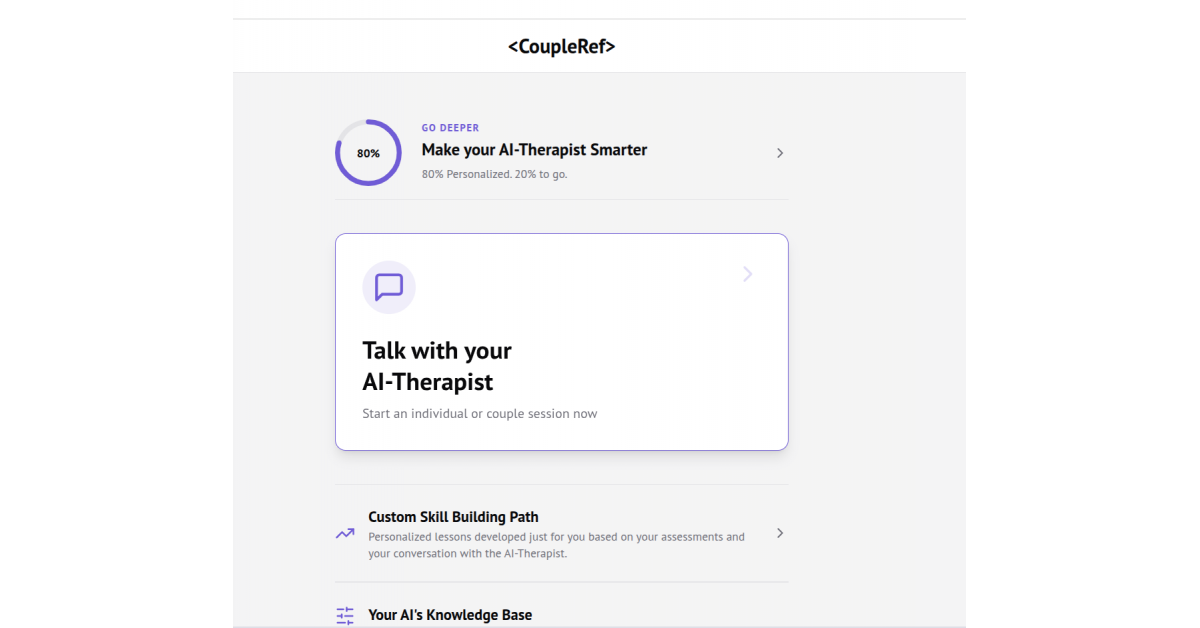Expand the Make your AI-Therapist Smarter chevron
The width and height of the screenshot is (1200, 628).
[779, 152]
